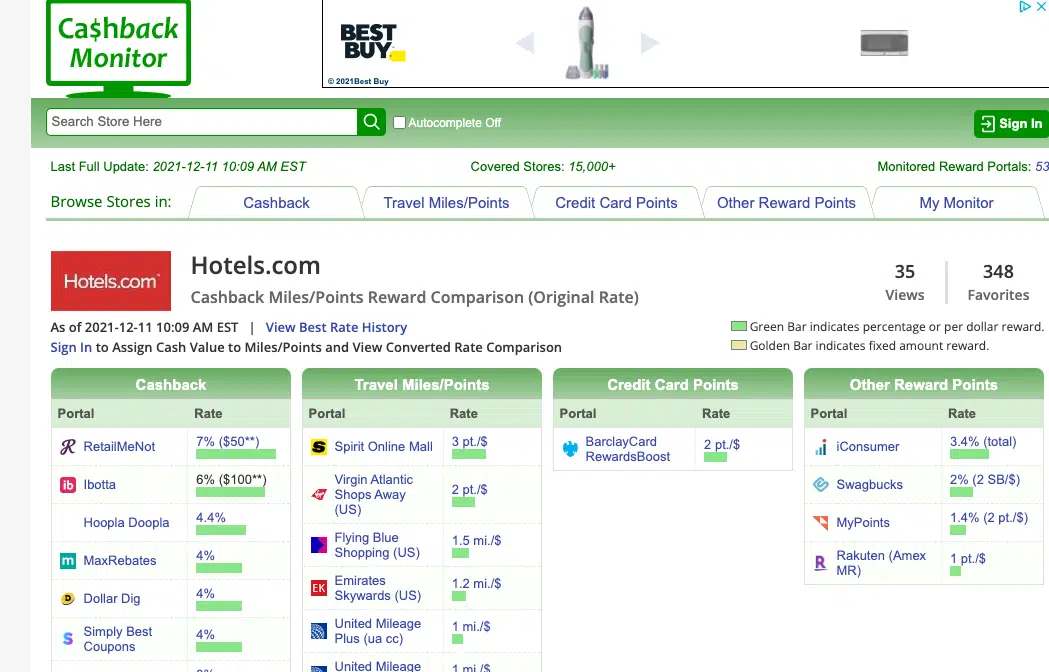
Task: Click the Hotels.com red logo
Action: pos(111,281)
